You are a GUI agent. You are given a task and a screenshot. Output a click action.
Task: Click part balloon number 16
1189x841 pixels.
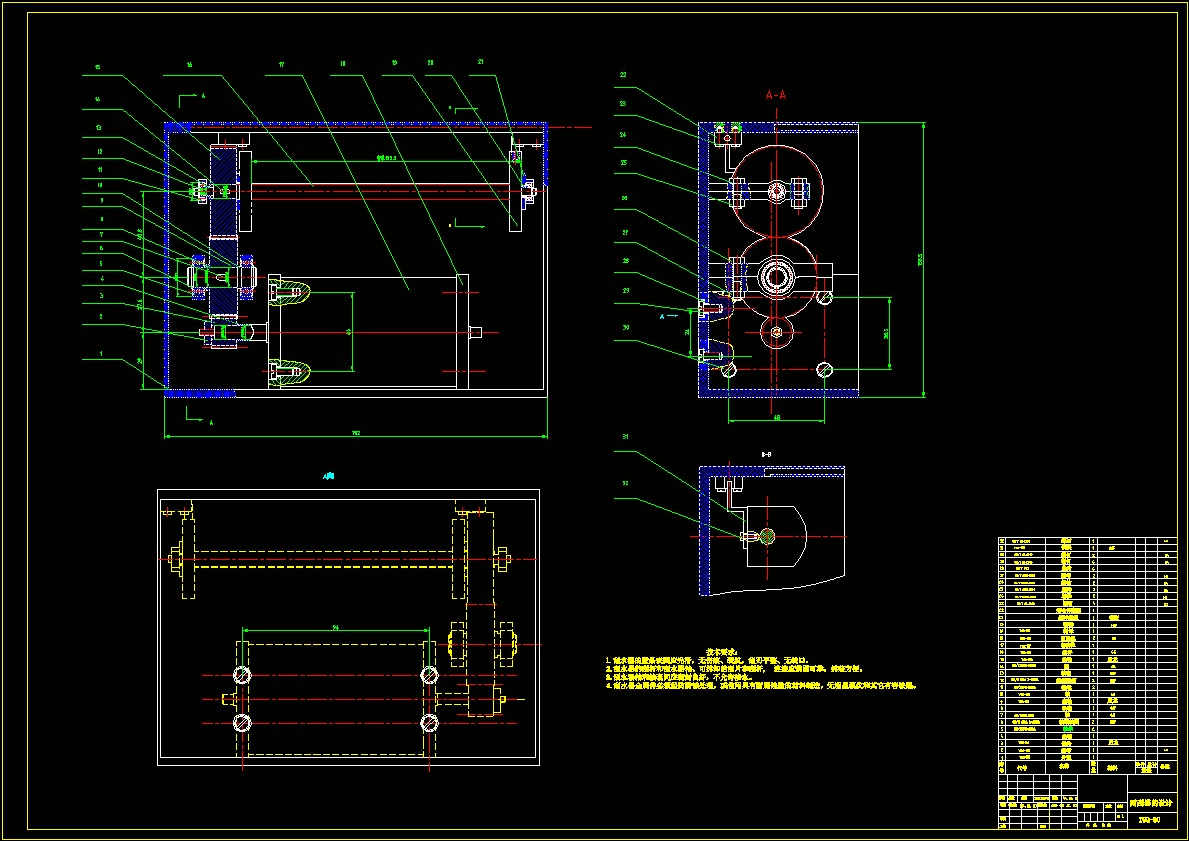pos(190,65)
